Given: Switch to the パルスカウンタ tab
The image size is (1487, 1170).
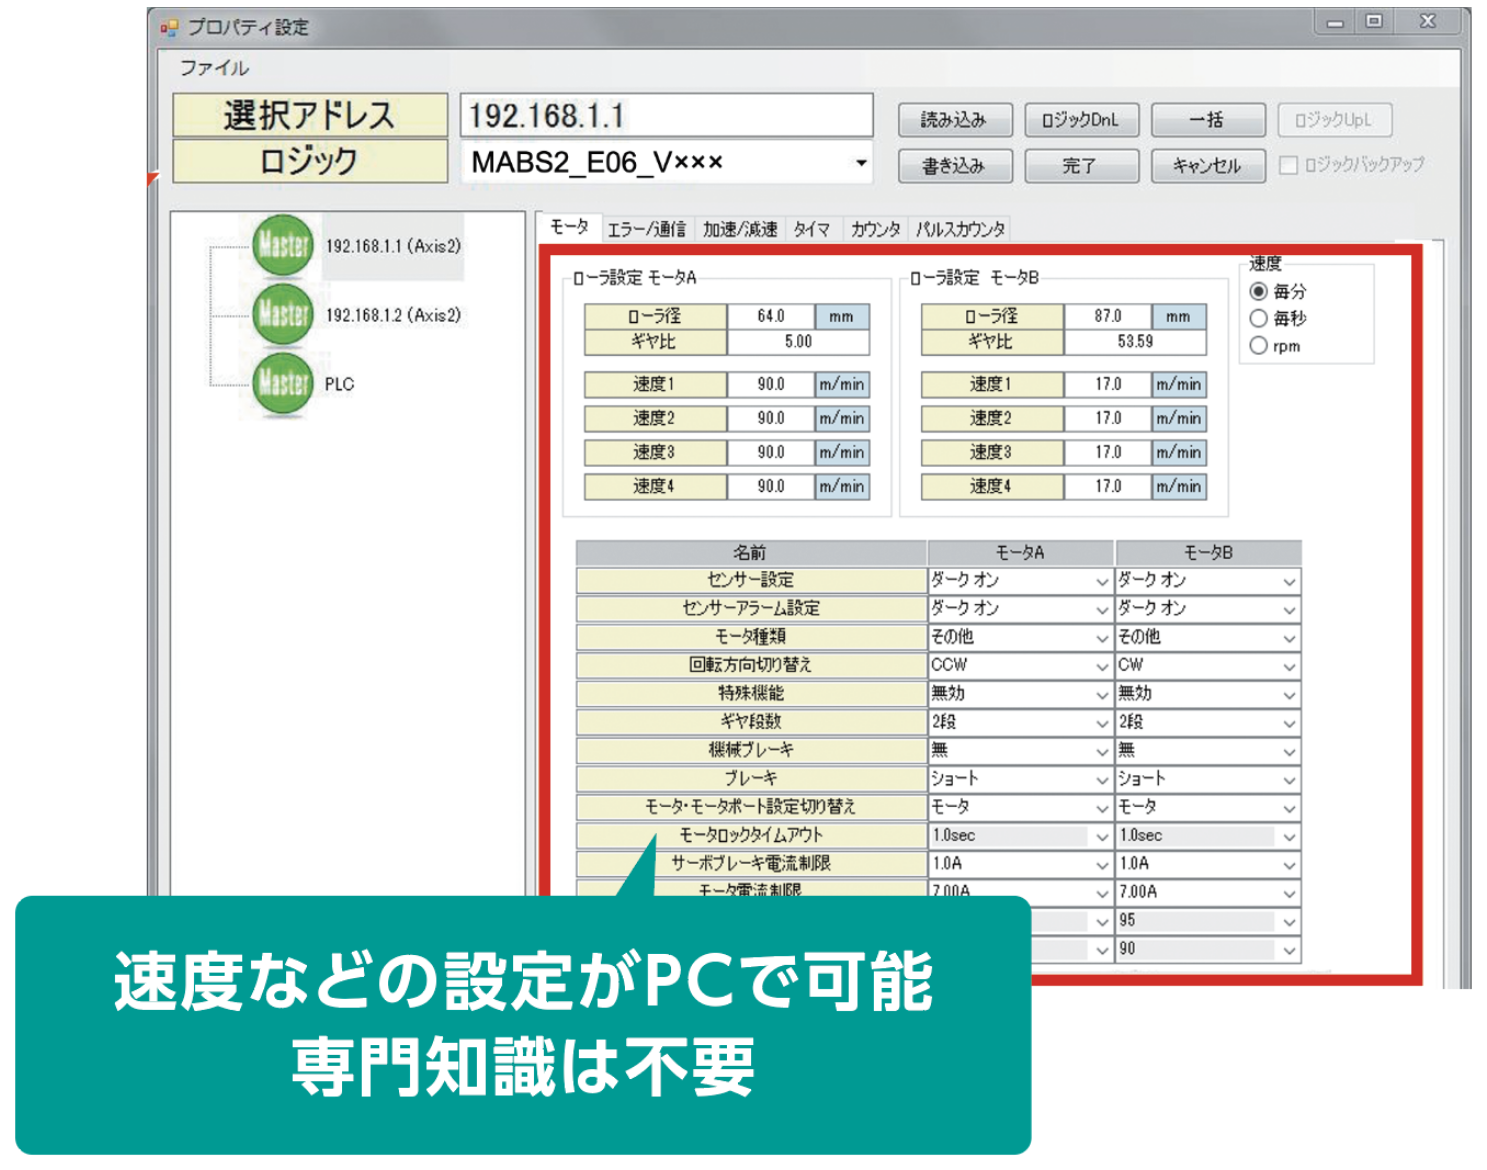Looking at the screenshot, I should click(960, 229).
